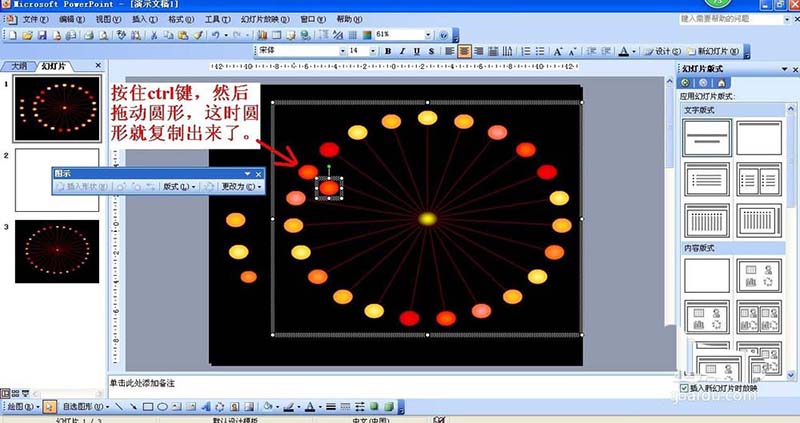Select the Line drawing tool
The height and width of the screenshot is (423, 800).
(x=119, y=407)
